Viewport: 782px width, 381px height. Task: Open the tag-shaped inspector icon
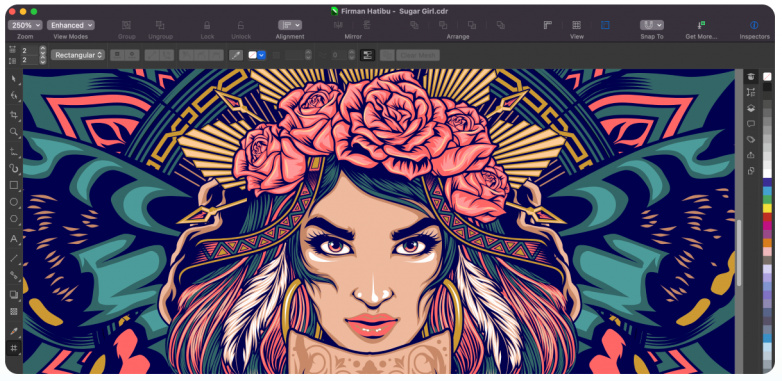pyautogui.click(x=751, y=140)
